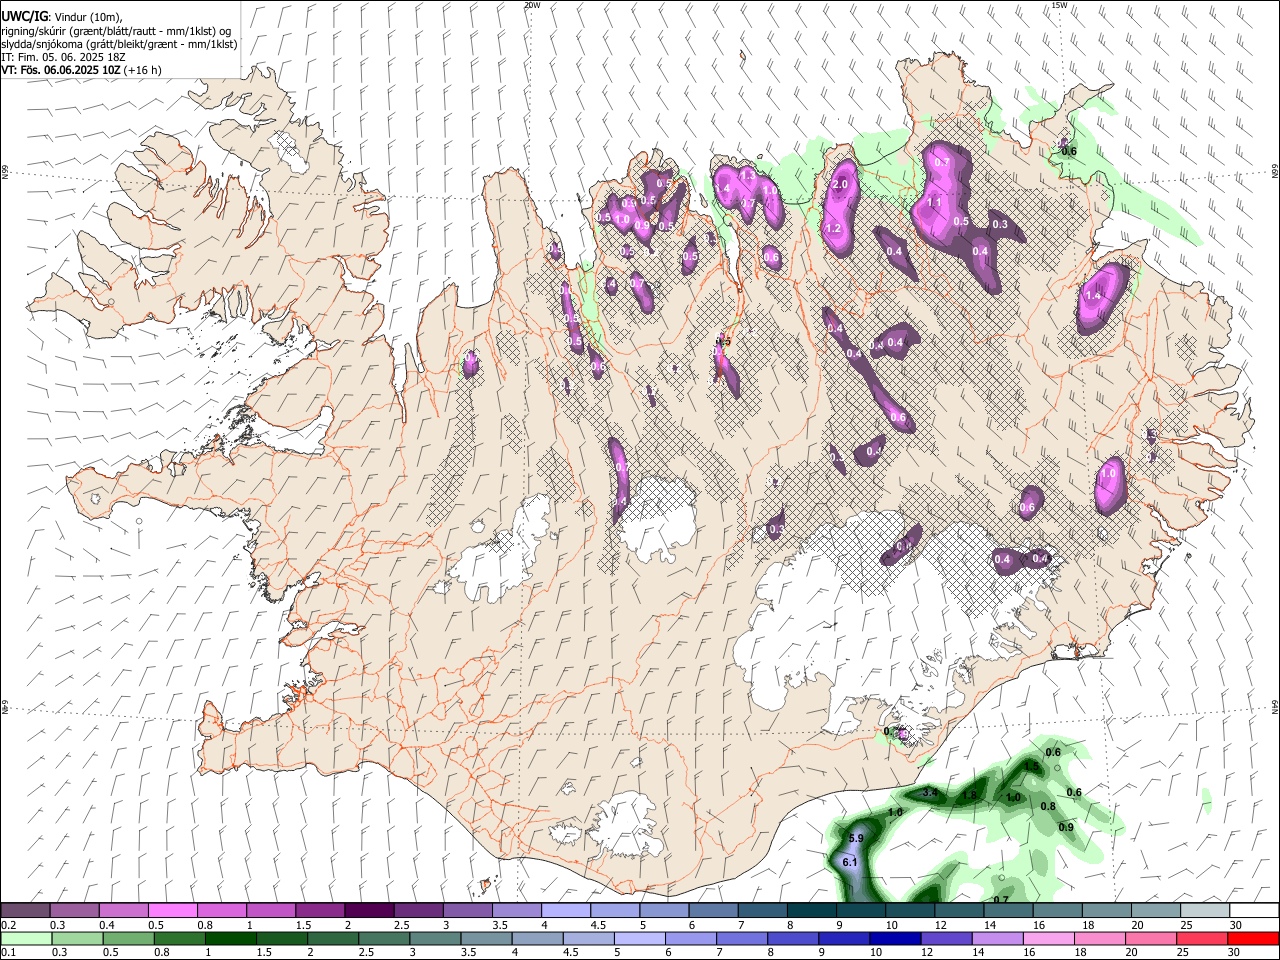Click the snow legend swatch between 8 and 9
This screenshot has width=1280, height=960.
810,911
